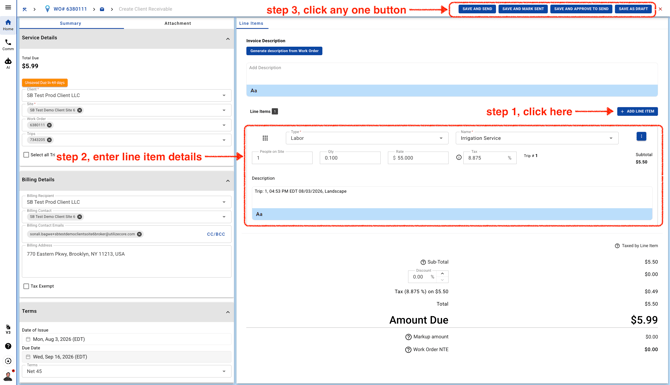Click the briefcase breadcrumb icon
The width and height of the screenshot is (670, 385).
point(102,9)
